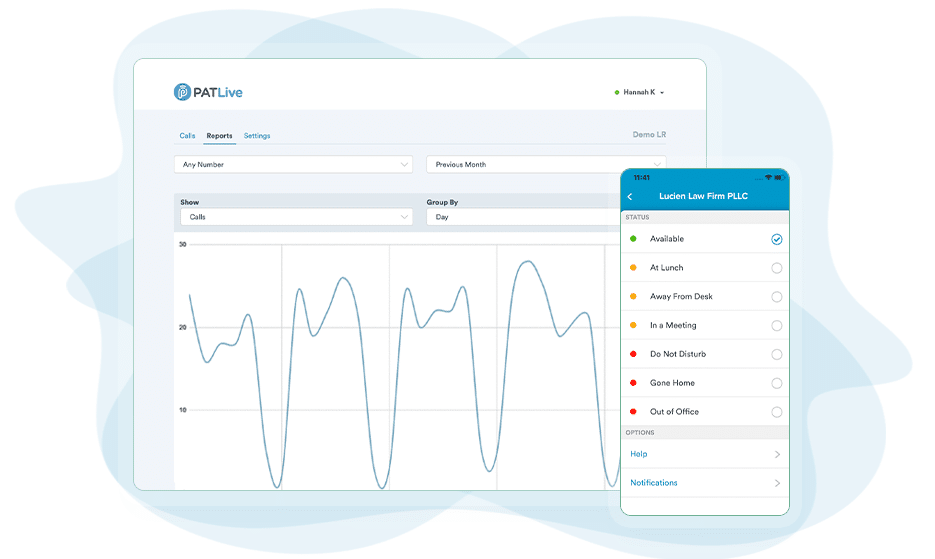
Task: Switch to the Settings tab
Action: point(257,136)
